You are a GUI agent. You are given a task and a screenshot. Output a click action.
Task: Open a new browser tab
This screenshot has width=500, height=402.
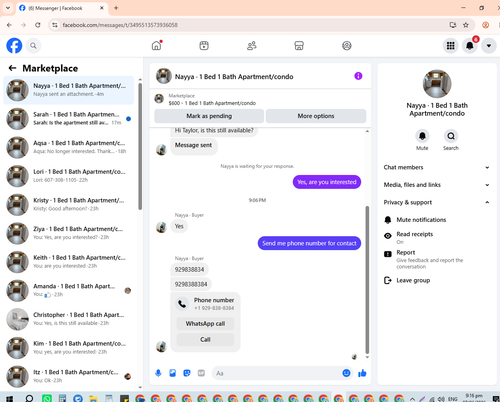[x=116, y=8]
